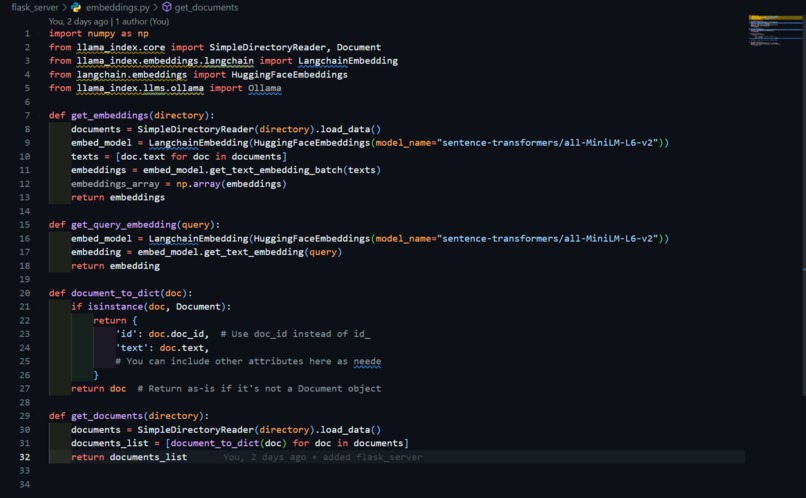Click the minimap code overview
This screenshot has width=806, height=498.
click(776, 31)
